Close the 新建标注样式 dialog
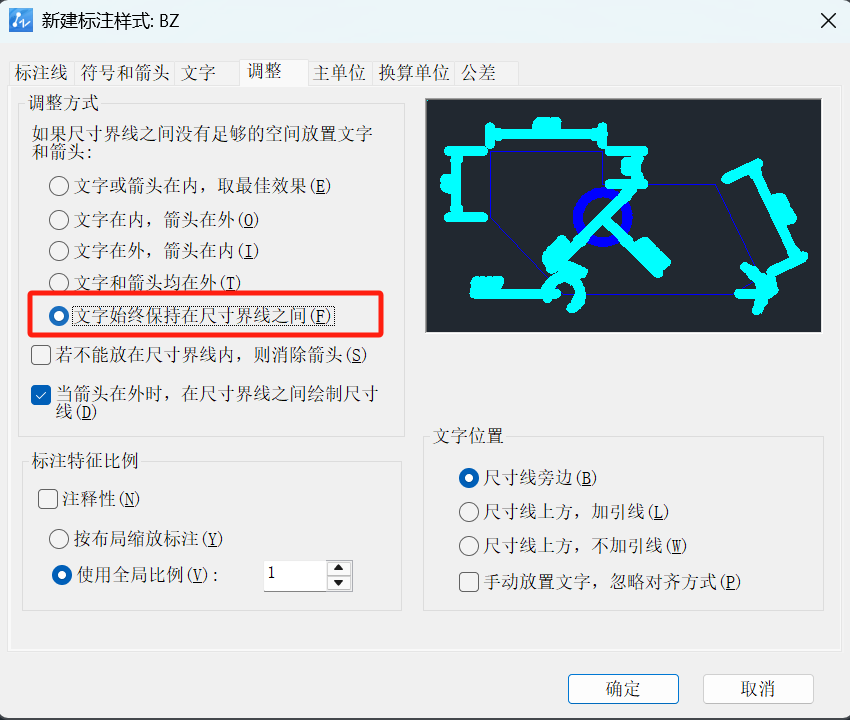Viewport: 850px width, 720px height. 828,21
